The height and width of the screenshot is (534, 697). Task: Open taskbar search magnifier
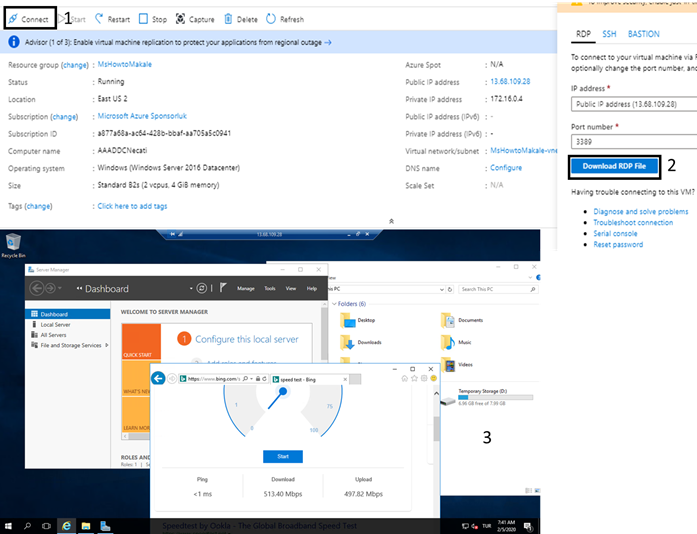28,526
